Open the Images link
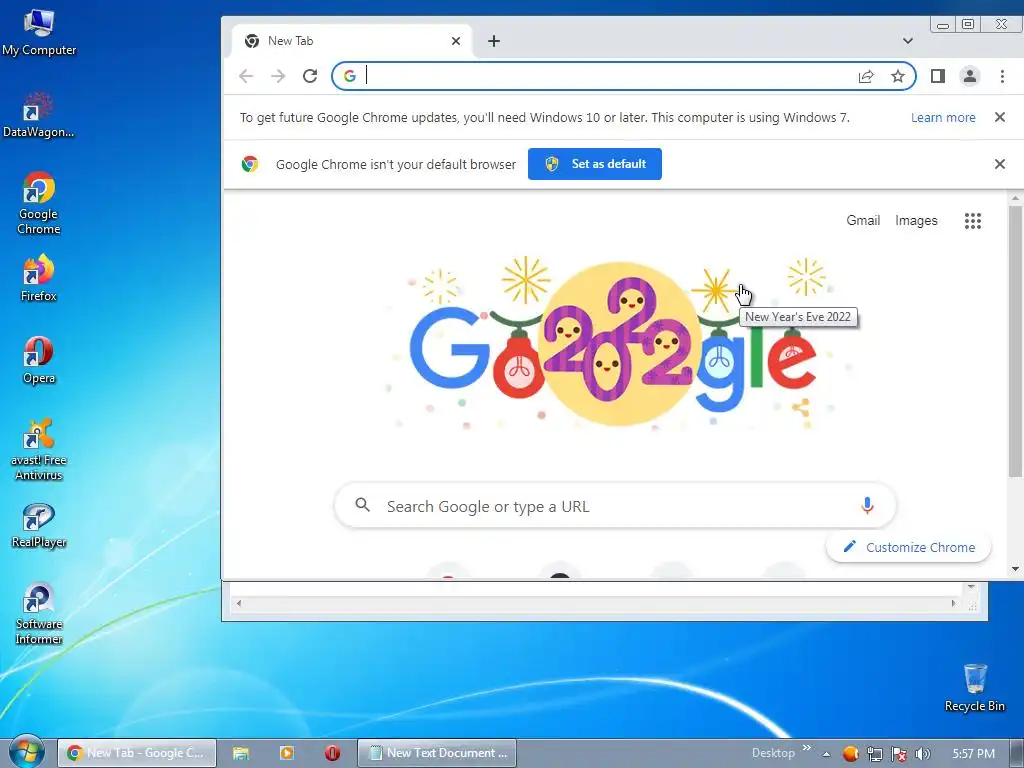 pyautogui.click(x=916, y=221)
